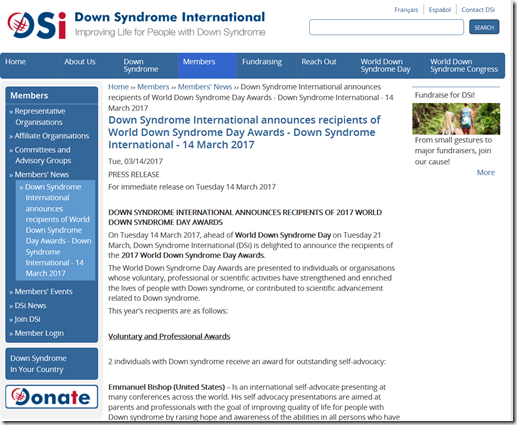Click 'For immediate release' line

pyautogui.click(x=192, y=187)
